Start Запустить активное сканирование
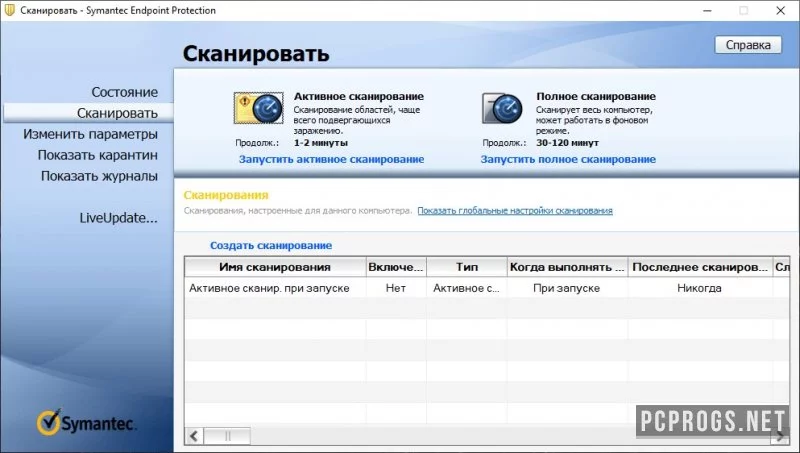This screenshot has width=800, height=453. [331, 159]
